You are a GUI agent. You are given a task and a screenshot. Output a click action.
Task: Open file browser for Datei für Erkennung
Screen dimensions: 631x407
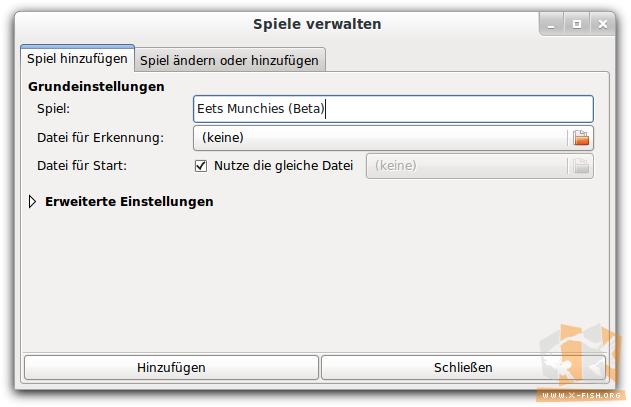point(581,138)
